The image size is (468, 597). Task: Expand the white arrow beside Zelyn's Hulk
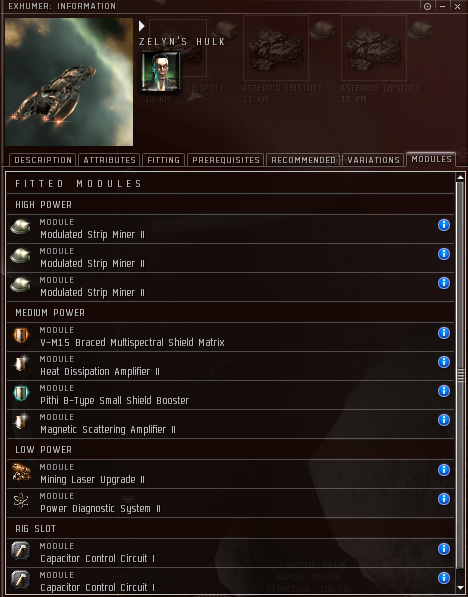coord(142,26)
